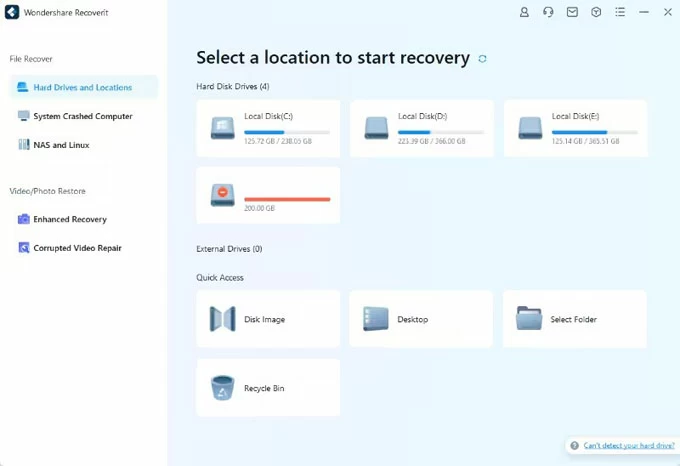Screen dimensions: 680x466
Task: Open System Crashed Computer
Action: 84,116
